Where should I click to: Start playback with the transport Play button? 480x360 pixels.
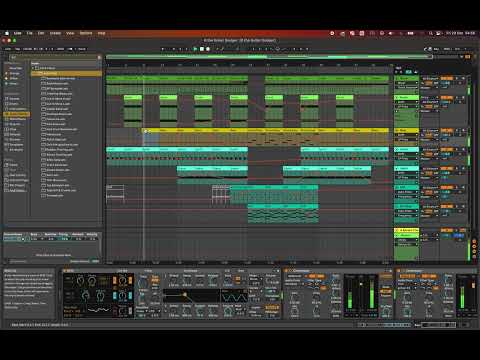coord(196,49)
